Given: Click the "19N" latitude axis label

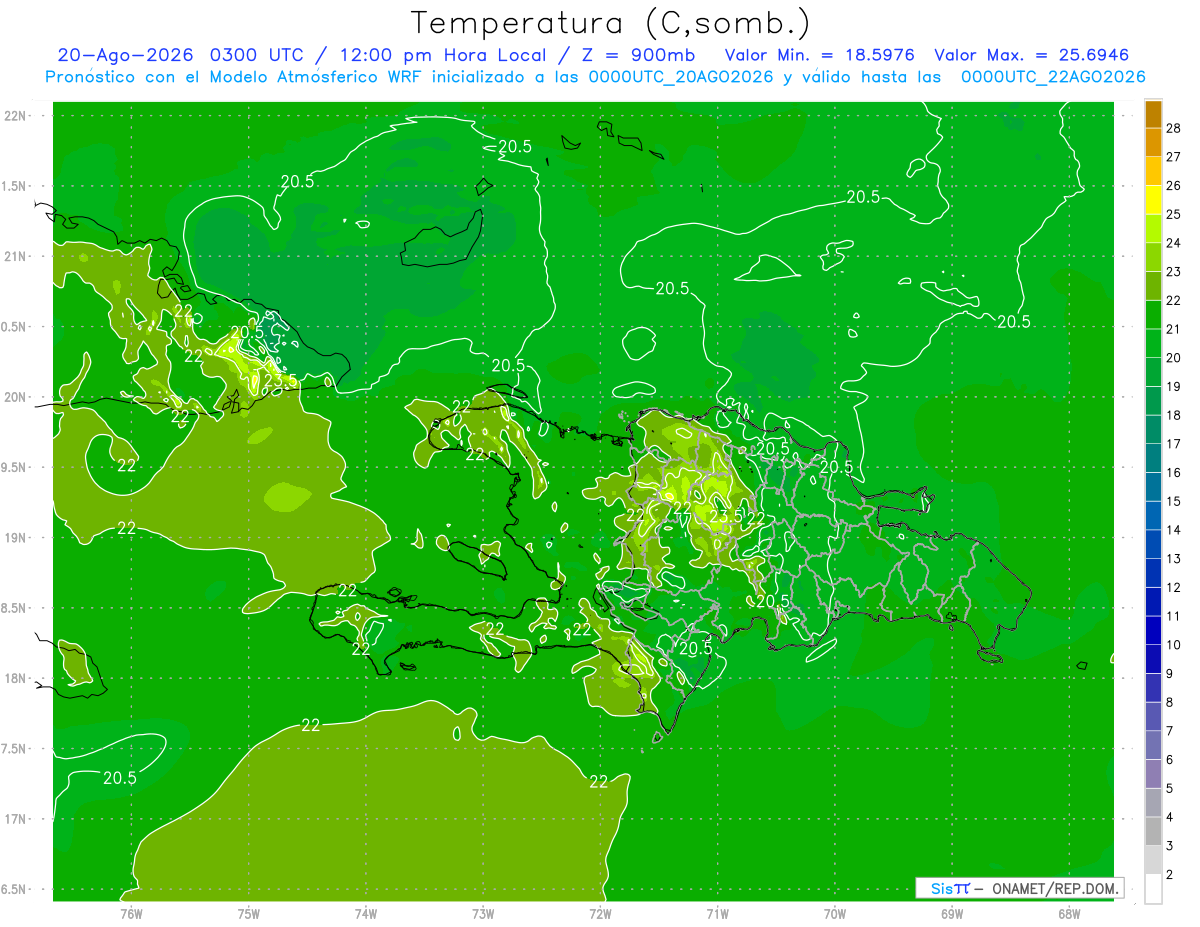Looking at the screenshot, I should pos(15,537).
